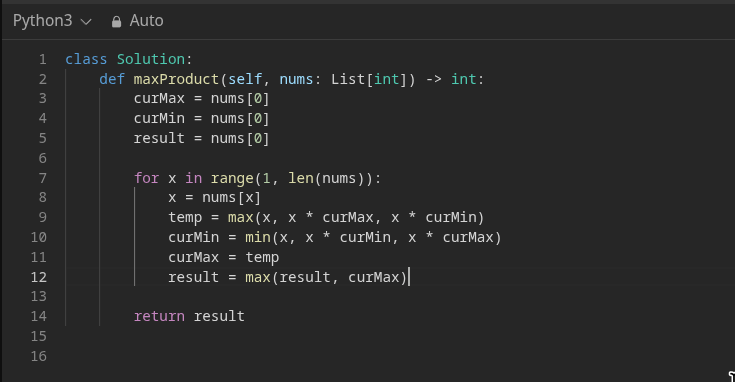Screen dimensions: 735x382
Task: Click the 'self' parameter on line 2
Action: [x=245, y=79]
